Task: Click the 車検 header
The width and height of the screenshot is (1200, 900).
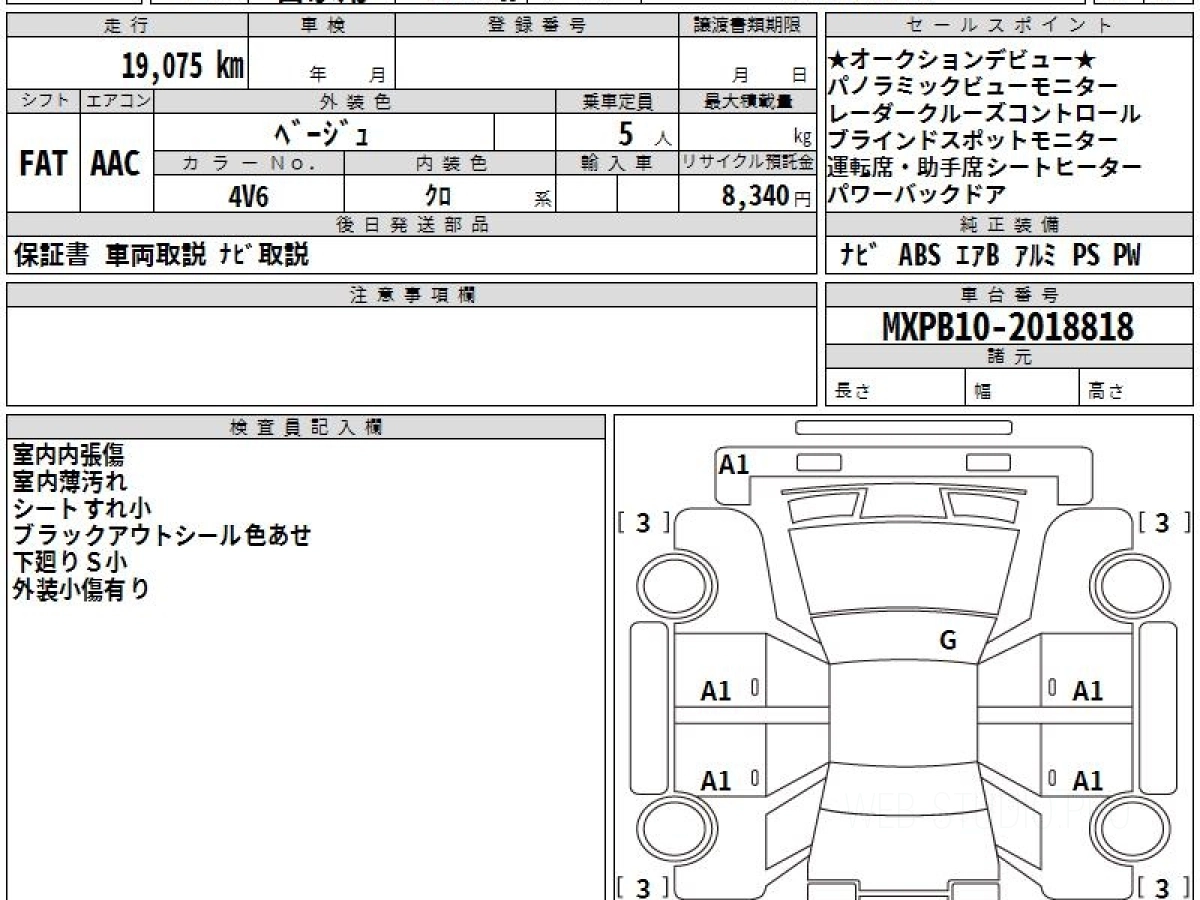Action: (321, 26)
